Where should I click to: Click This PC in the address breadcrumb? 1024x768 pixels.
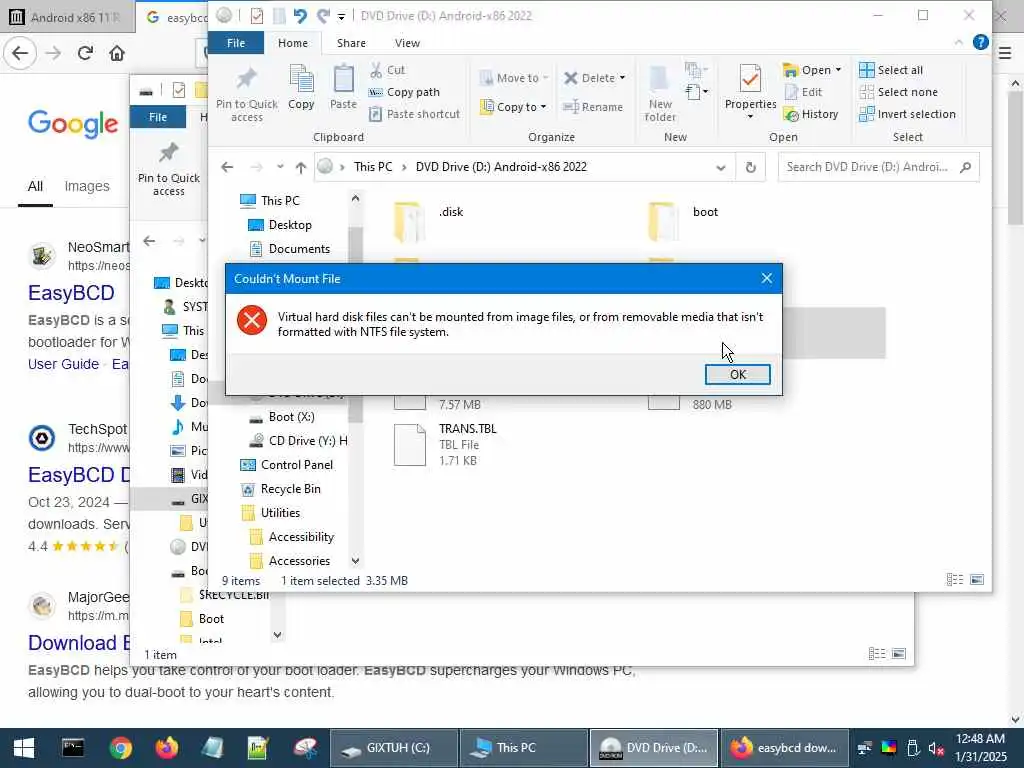click(x=373, y=167)
